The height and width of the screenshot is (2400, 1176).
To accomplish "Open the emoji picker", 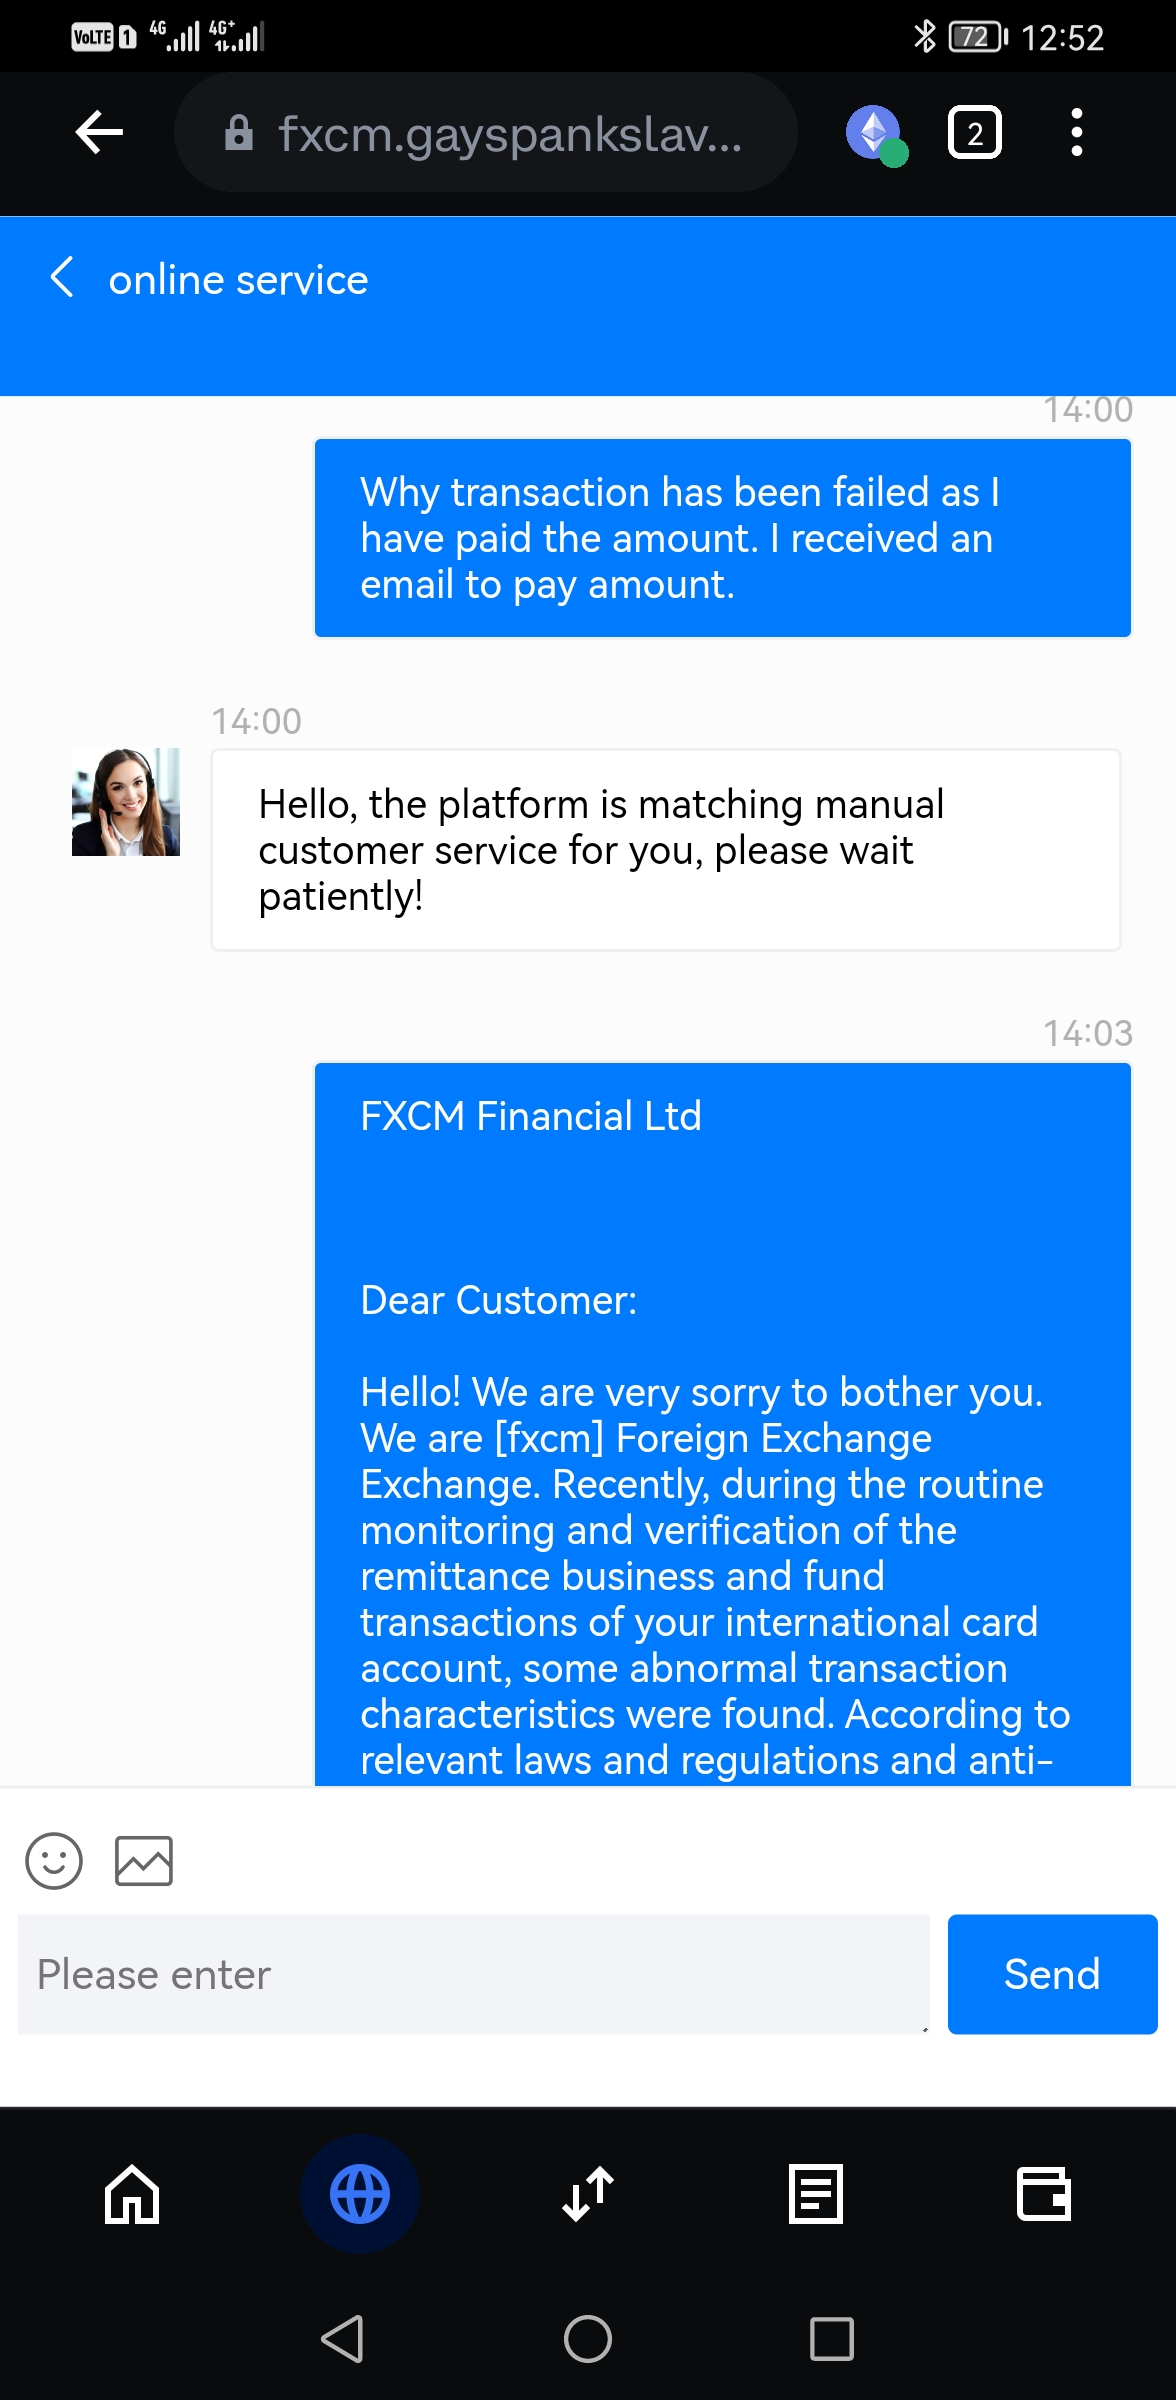I will (54, 1861).
